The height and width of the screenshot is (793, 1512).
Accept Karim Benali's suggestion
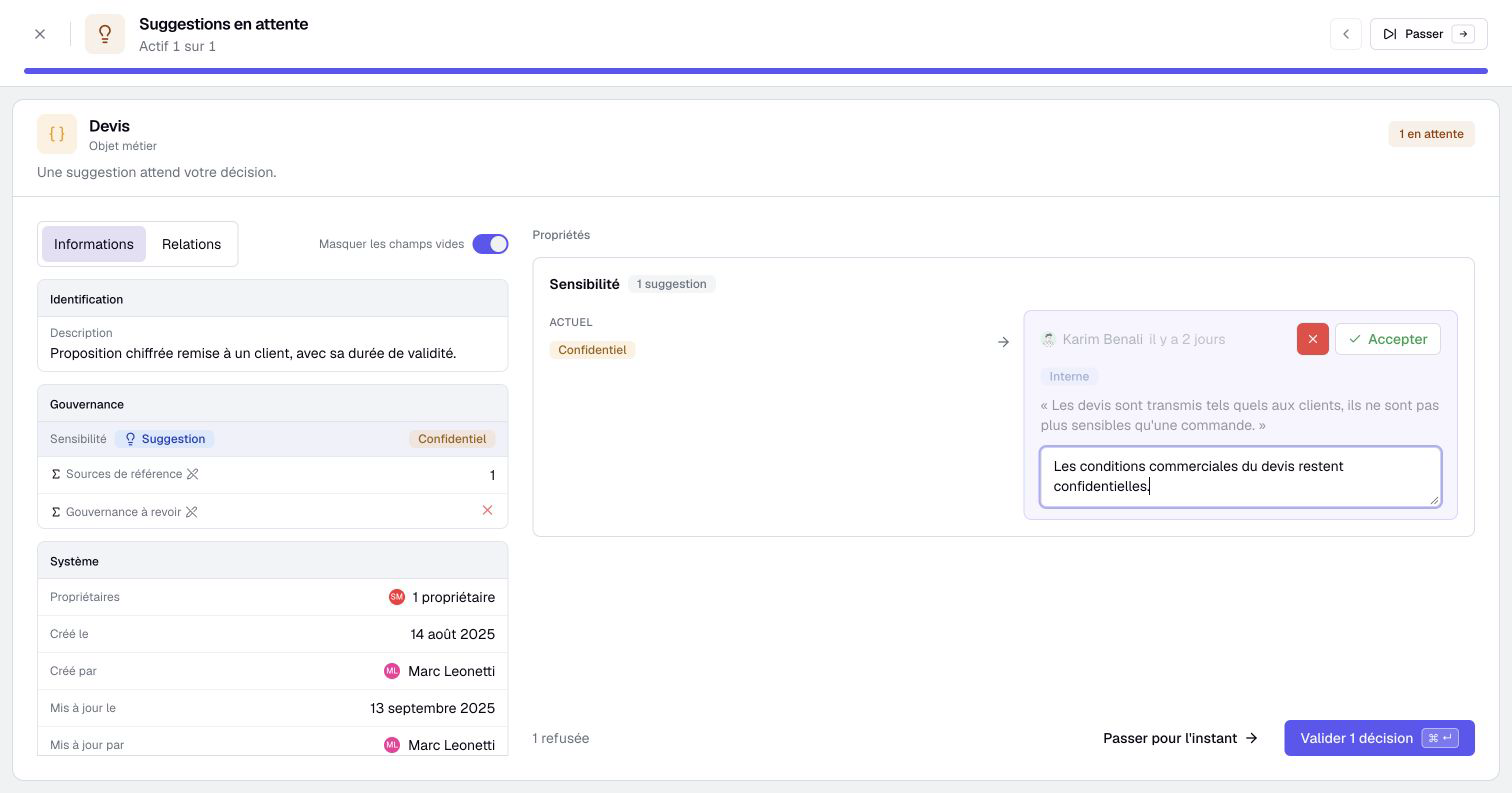point(1388,339)
